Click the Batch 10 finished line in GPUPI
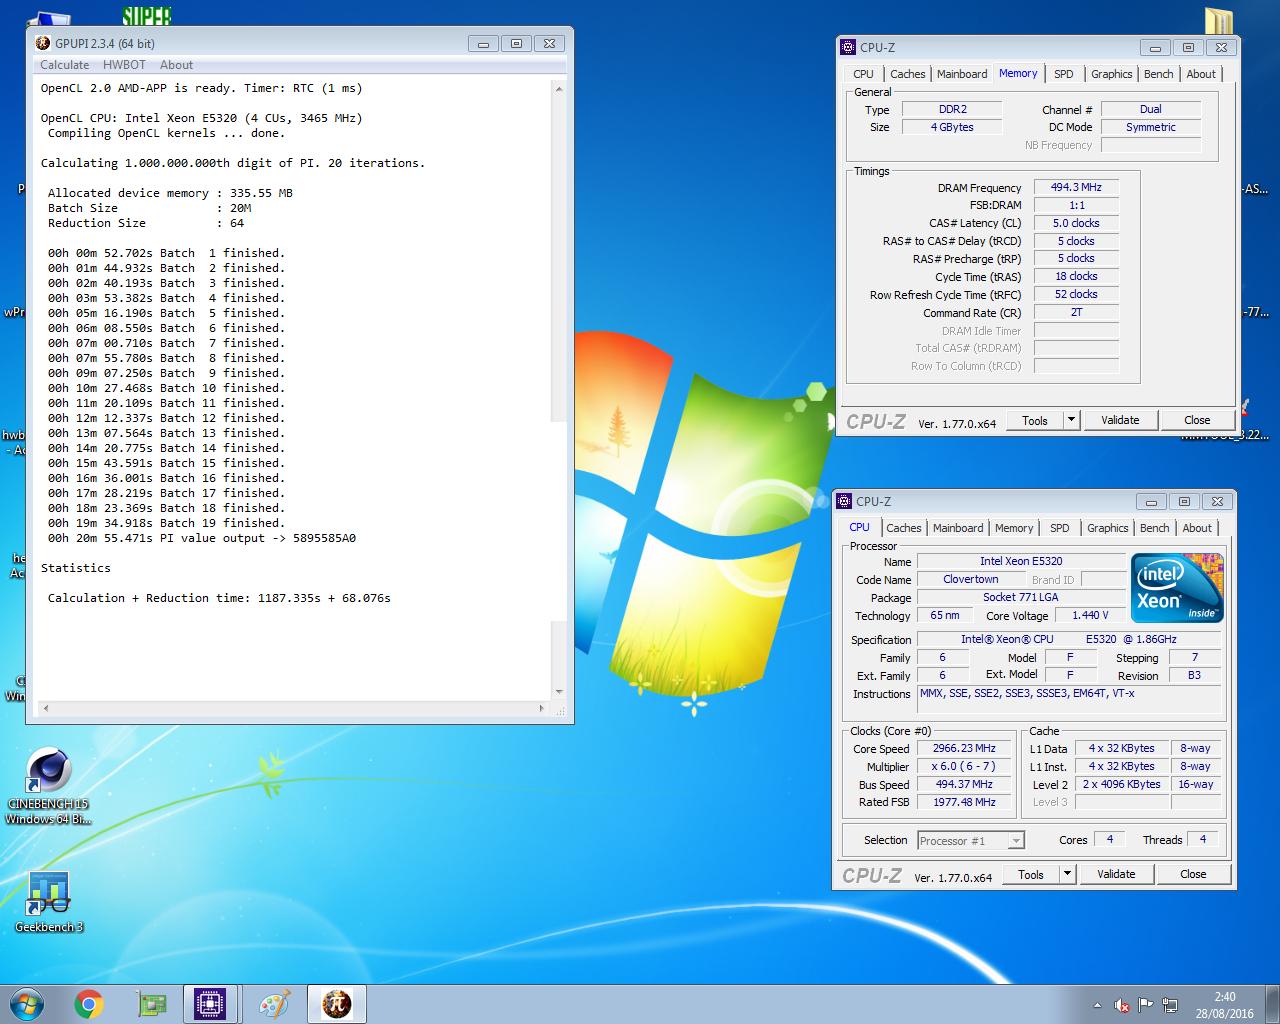 tap(166, 388)
